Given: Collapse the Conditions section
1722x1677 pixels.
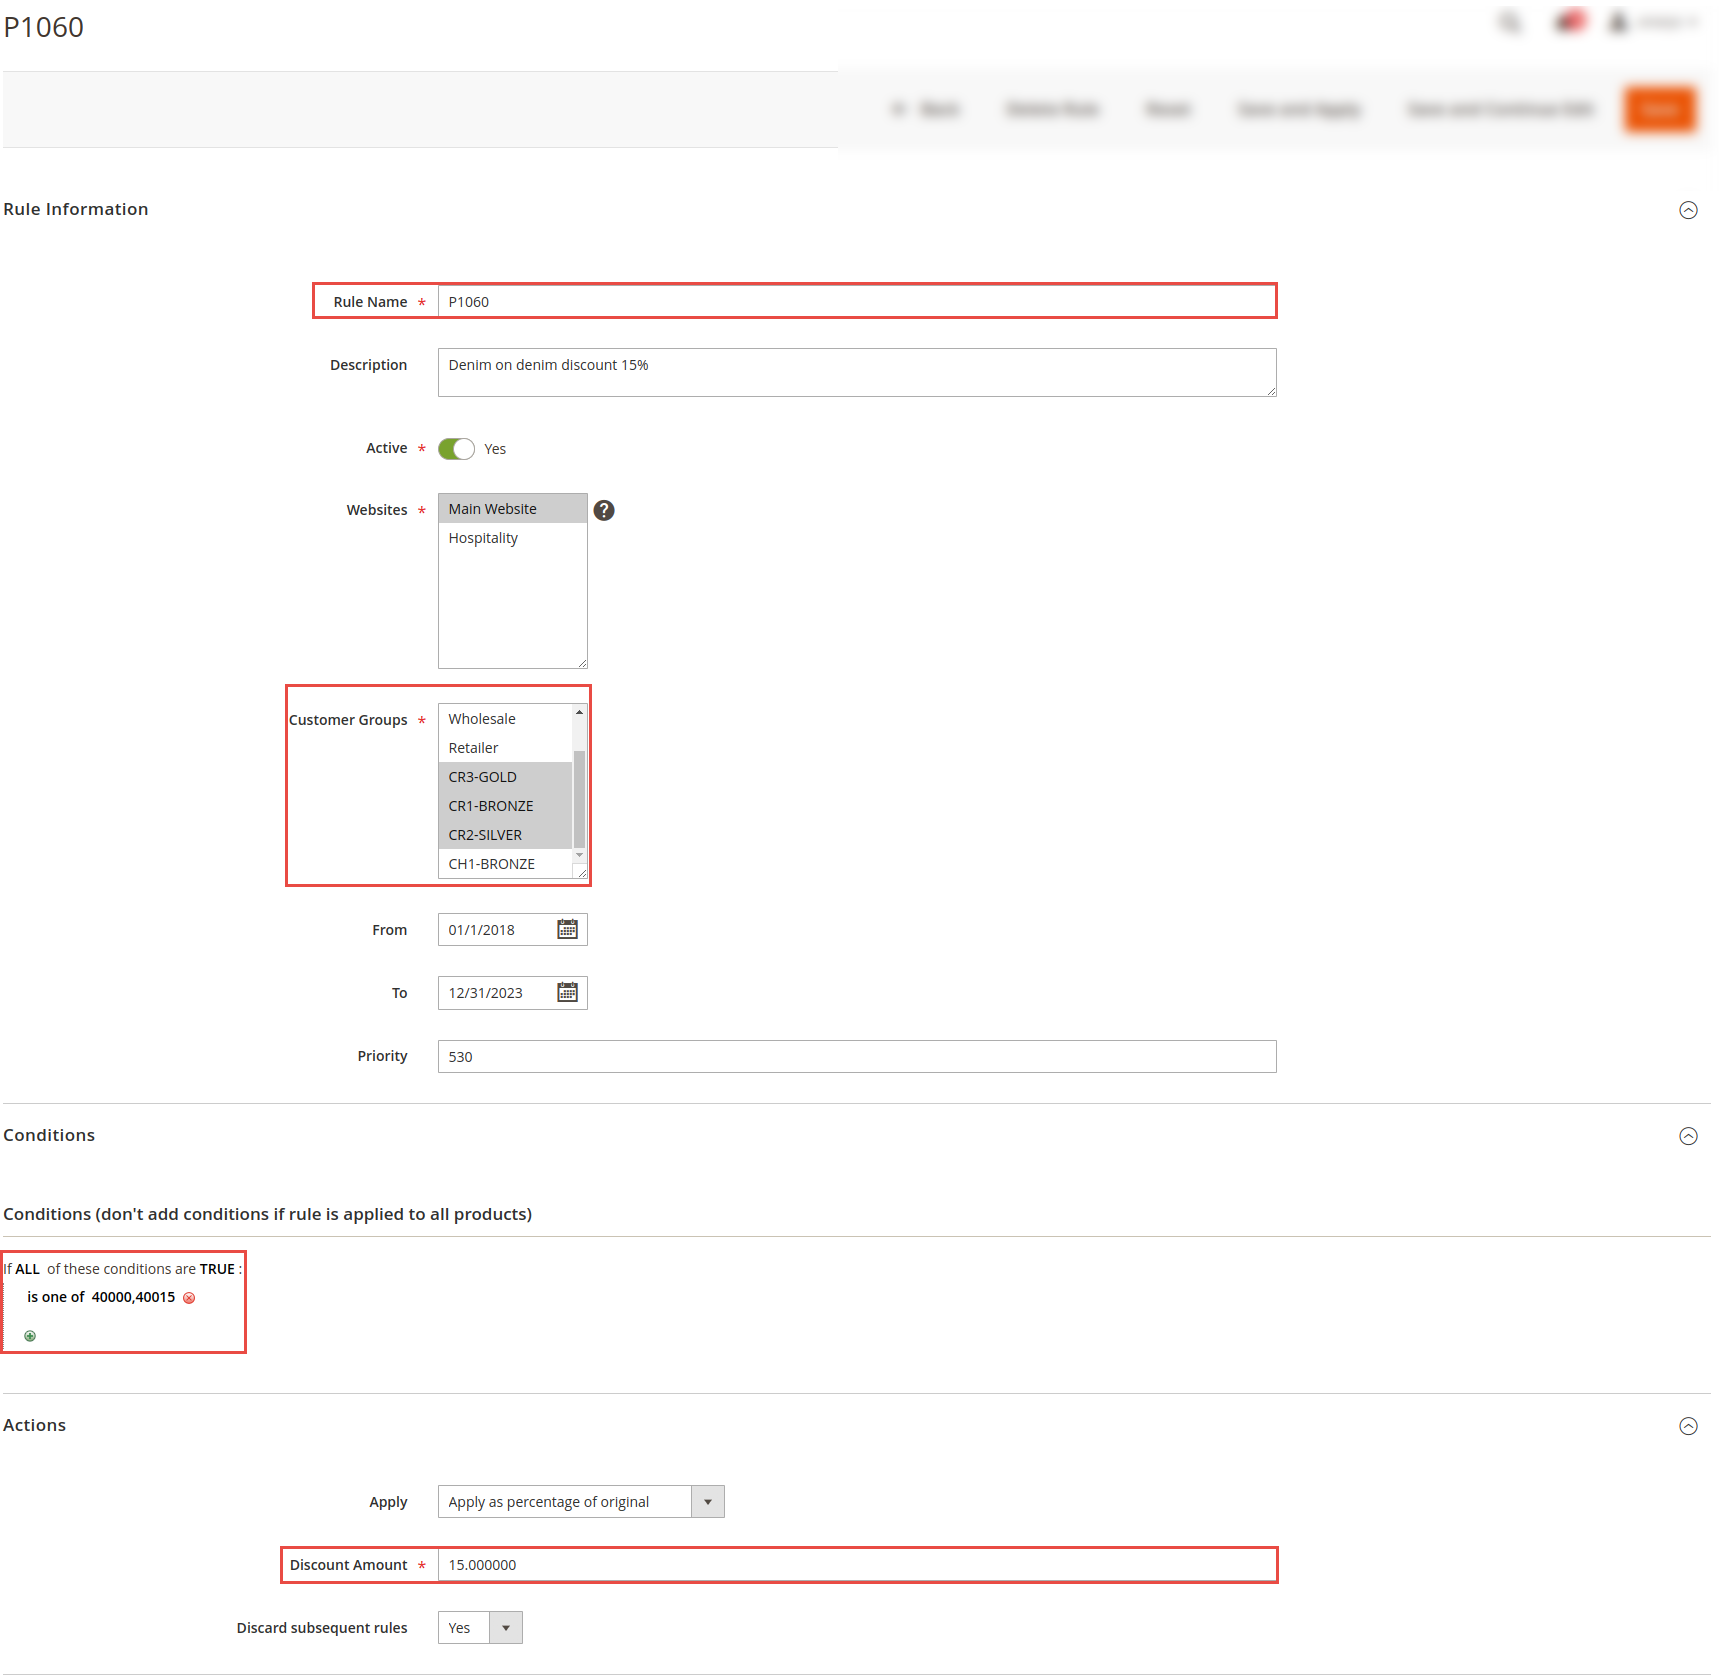Looking at the screenshot, I should pyautogui.click(x=1688, y=1136).
